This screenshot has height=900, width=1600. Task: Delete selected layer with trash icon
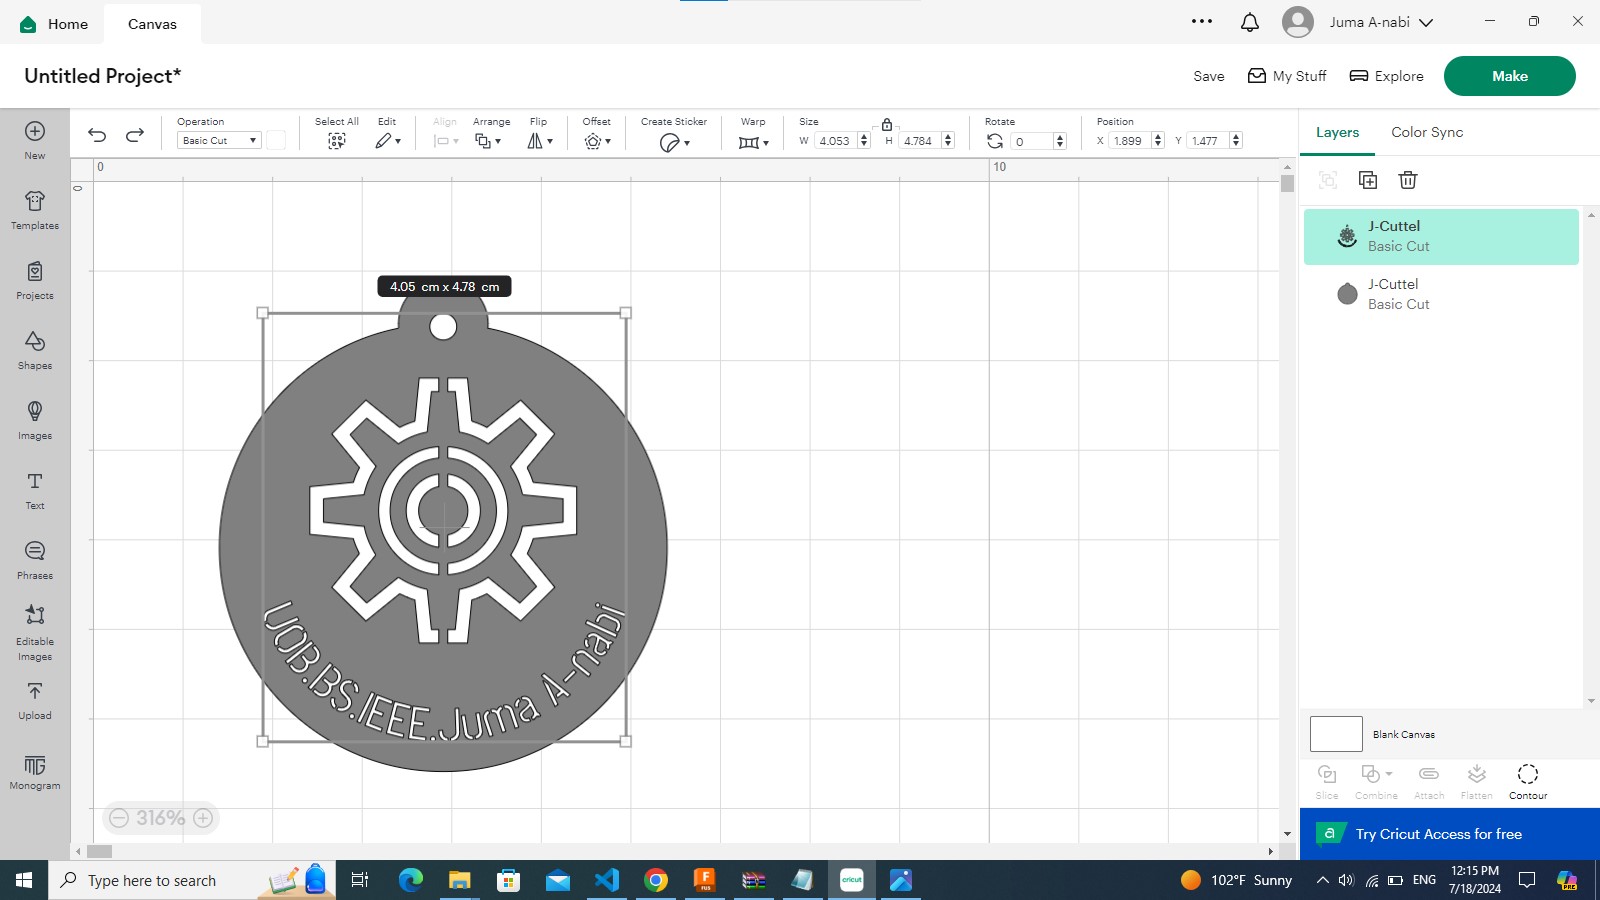click(x=1408, y=180)
